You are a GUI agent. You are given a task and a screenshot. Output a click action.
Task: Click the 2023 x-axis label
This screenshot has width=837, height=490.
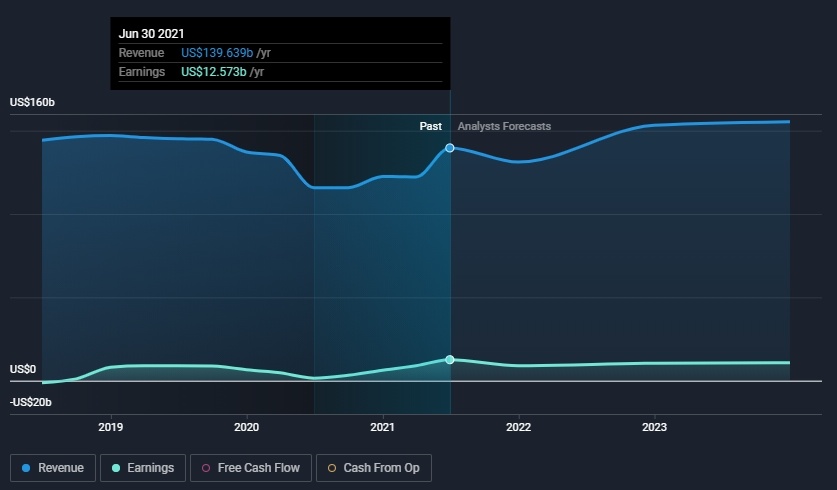click(x=654, y=425)
